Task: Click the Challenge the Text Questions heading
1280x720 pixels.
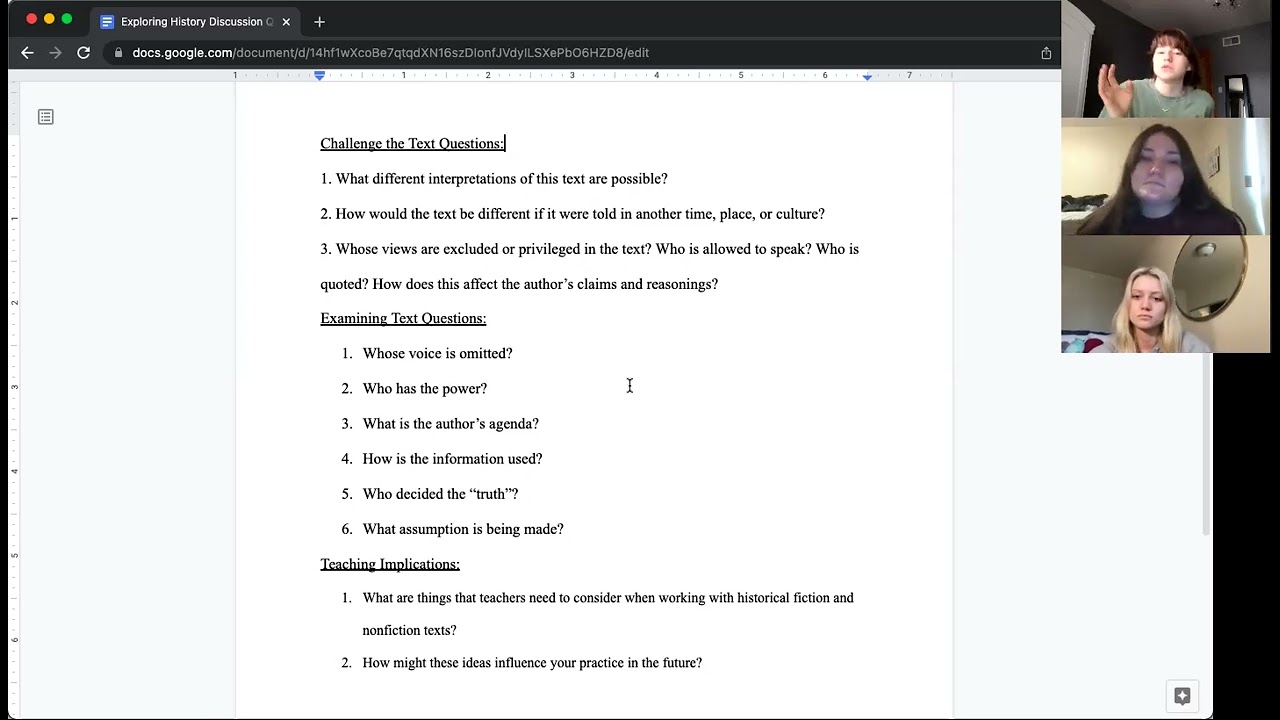Action: [412, 143]
